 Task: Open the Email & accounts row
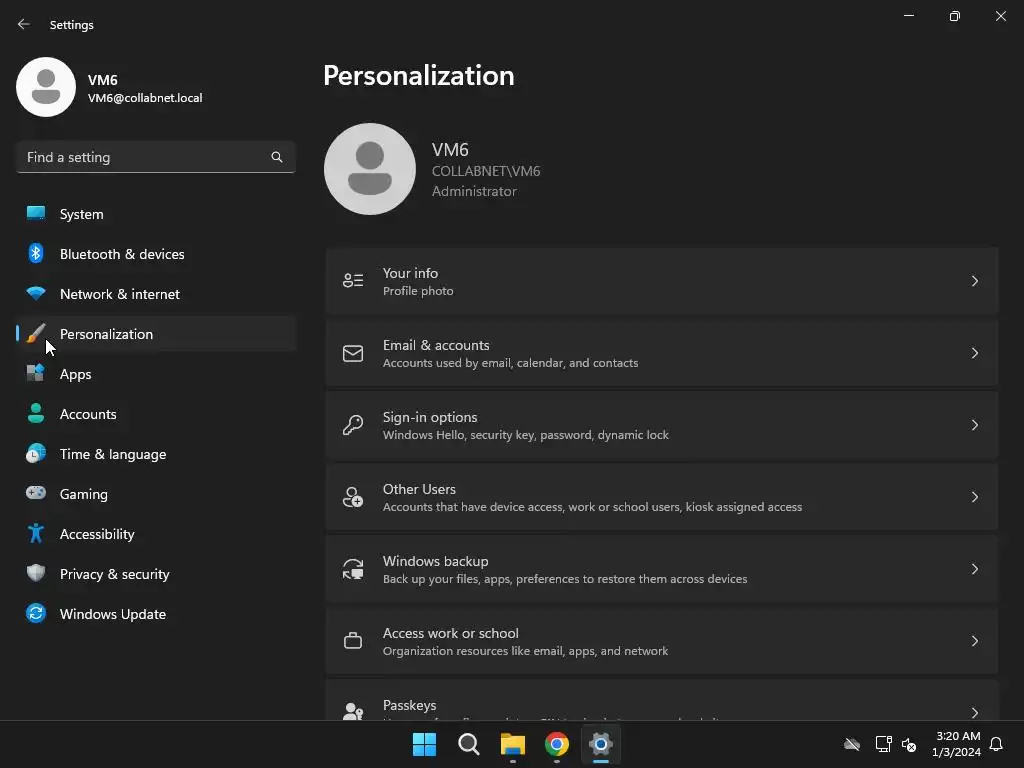(x=662, y=353)
